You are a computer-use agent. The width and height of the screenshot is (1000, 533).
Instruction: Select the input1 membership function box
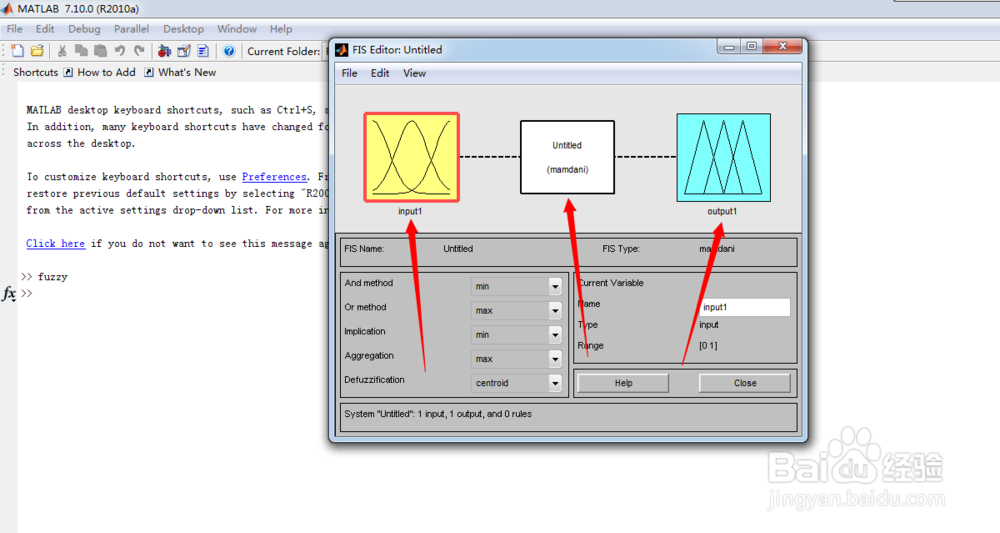click(411, 157)
